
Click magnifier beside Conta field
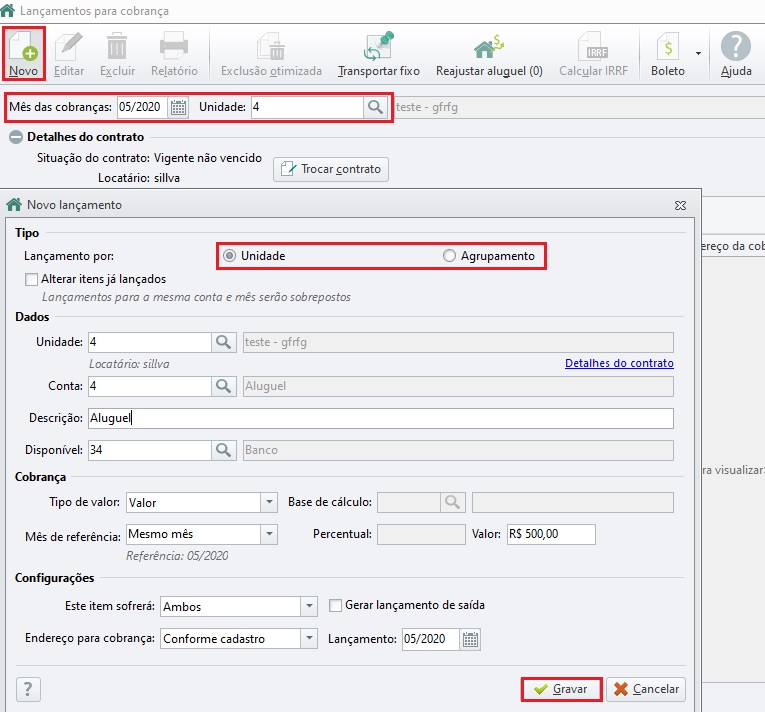[223, 386]
